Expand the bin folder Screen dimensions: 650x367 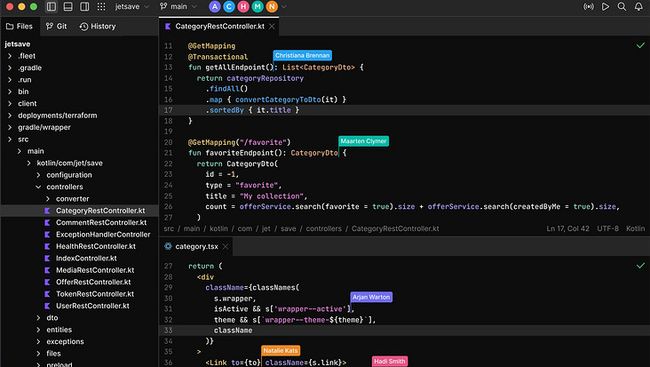(10, 92)
